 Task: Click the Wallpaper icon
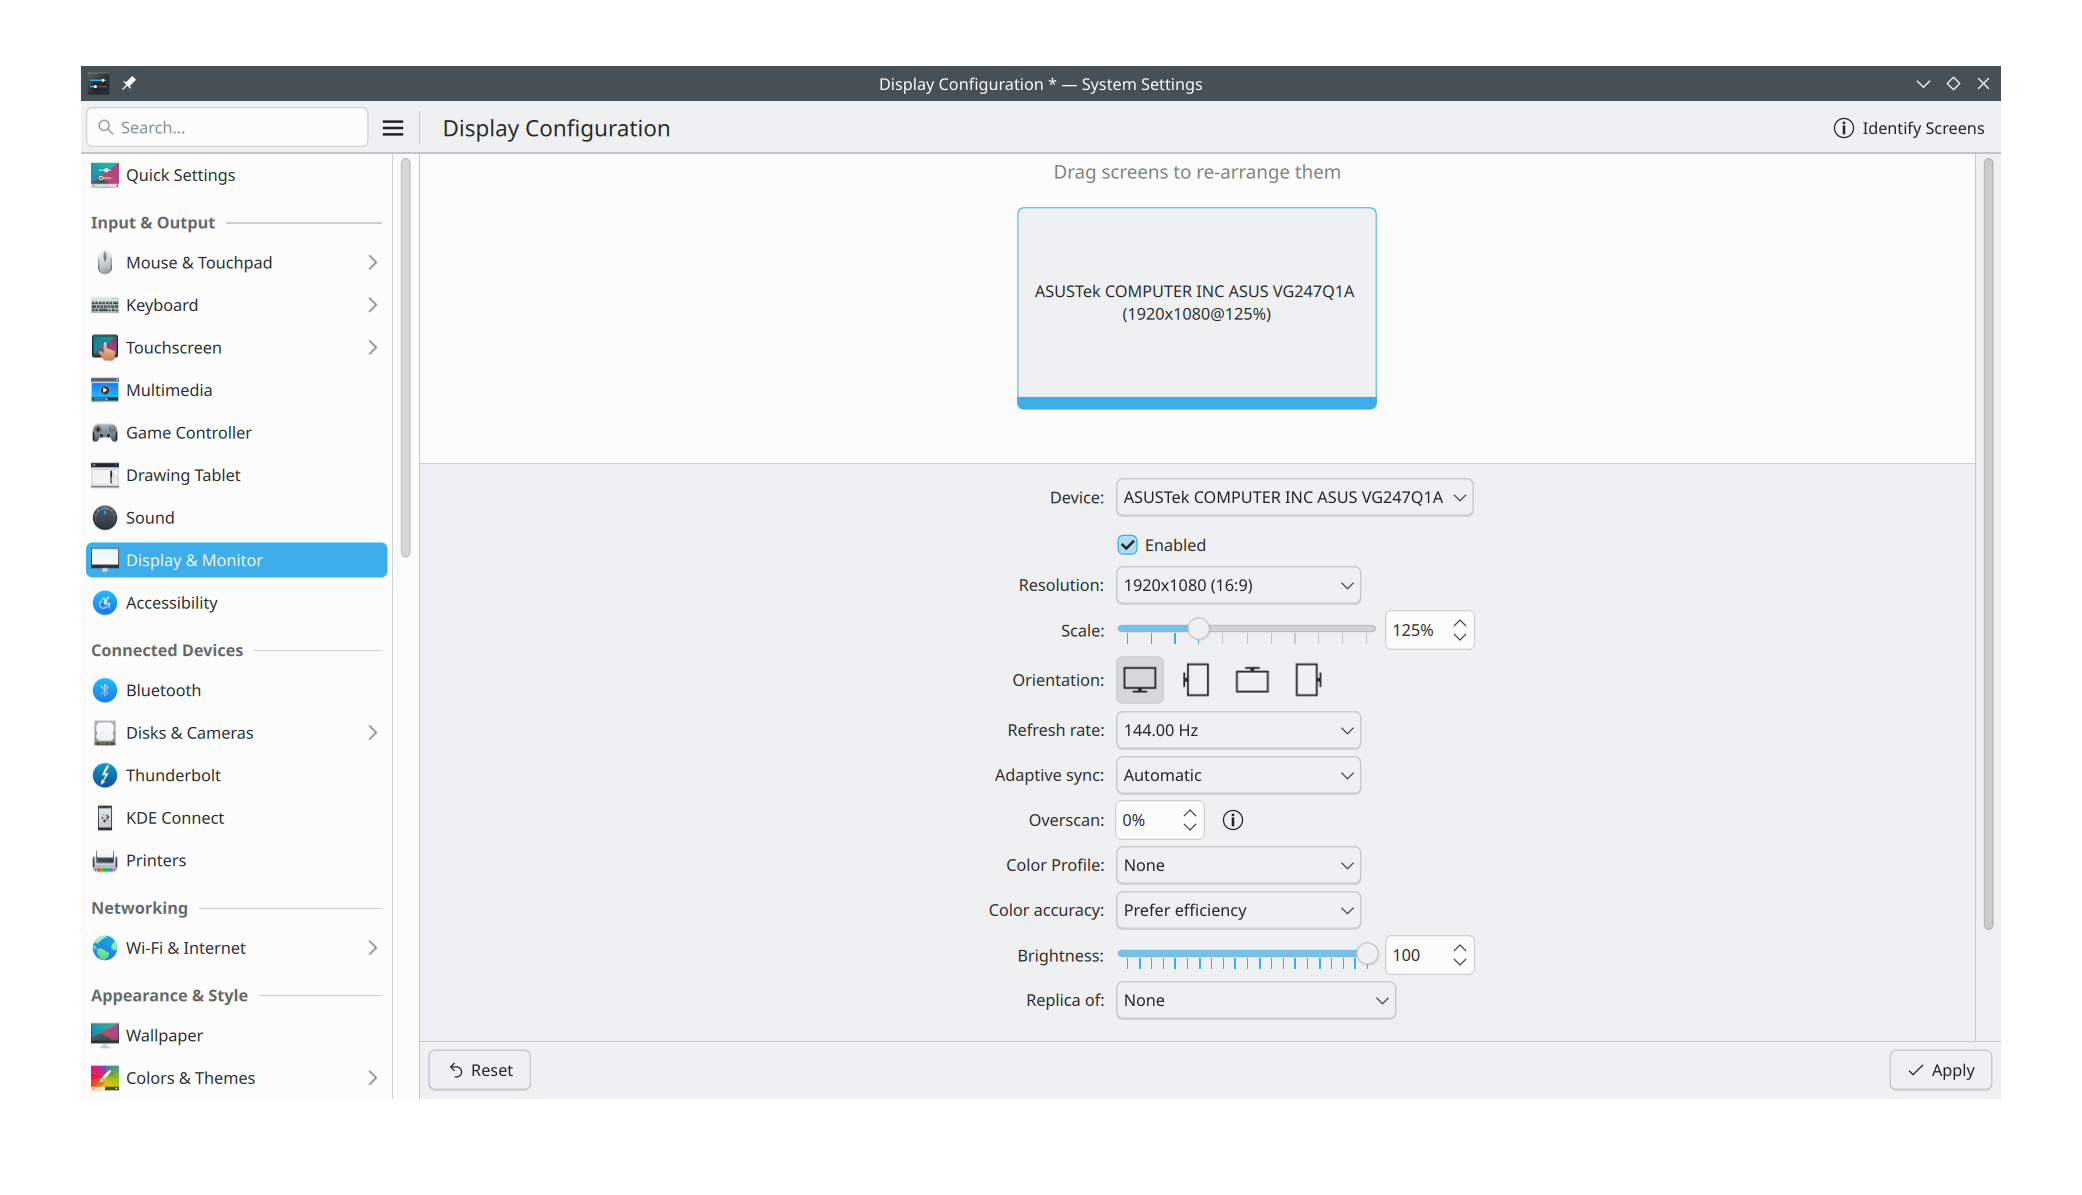(105, 1035)
